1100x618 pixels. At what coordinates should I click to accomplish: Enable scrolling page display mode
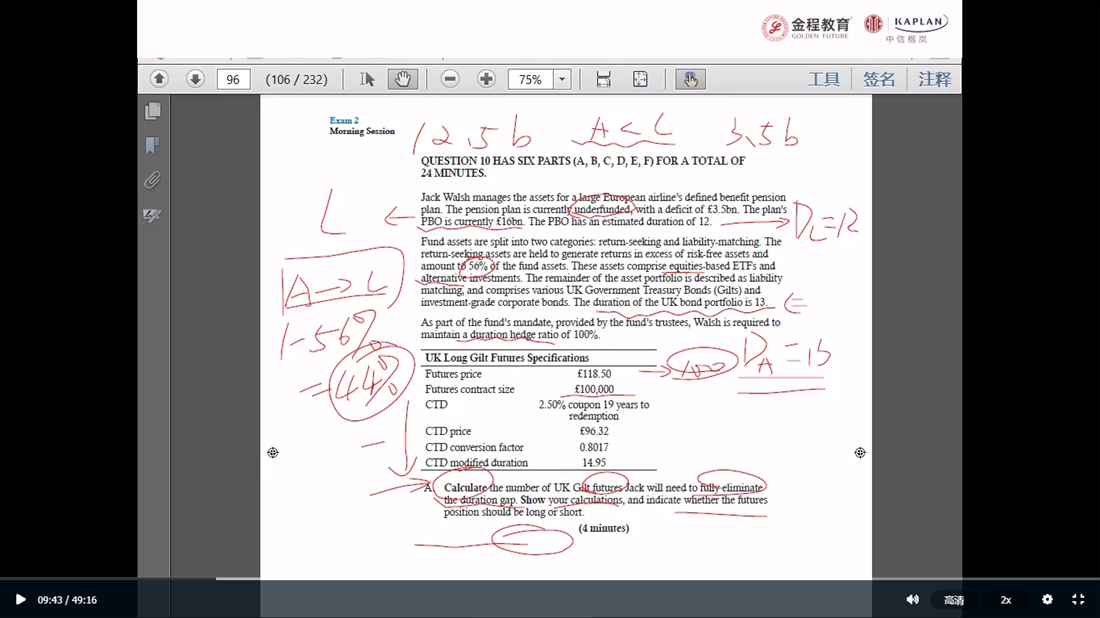click(603, 79)
